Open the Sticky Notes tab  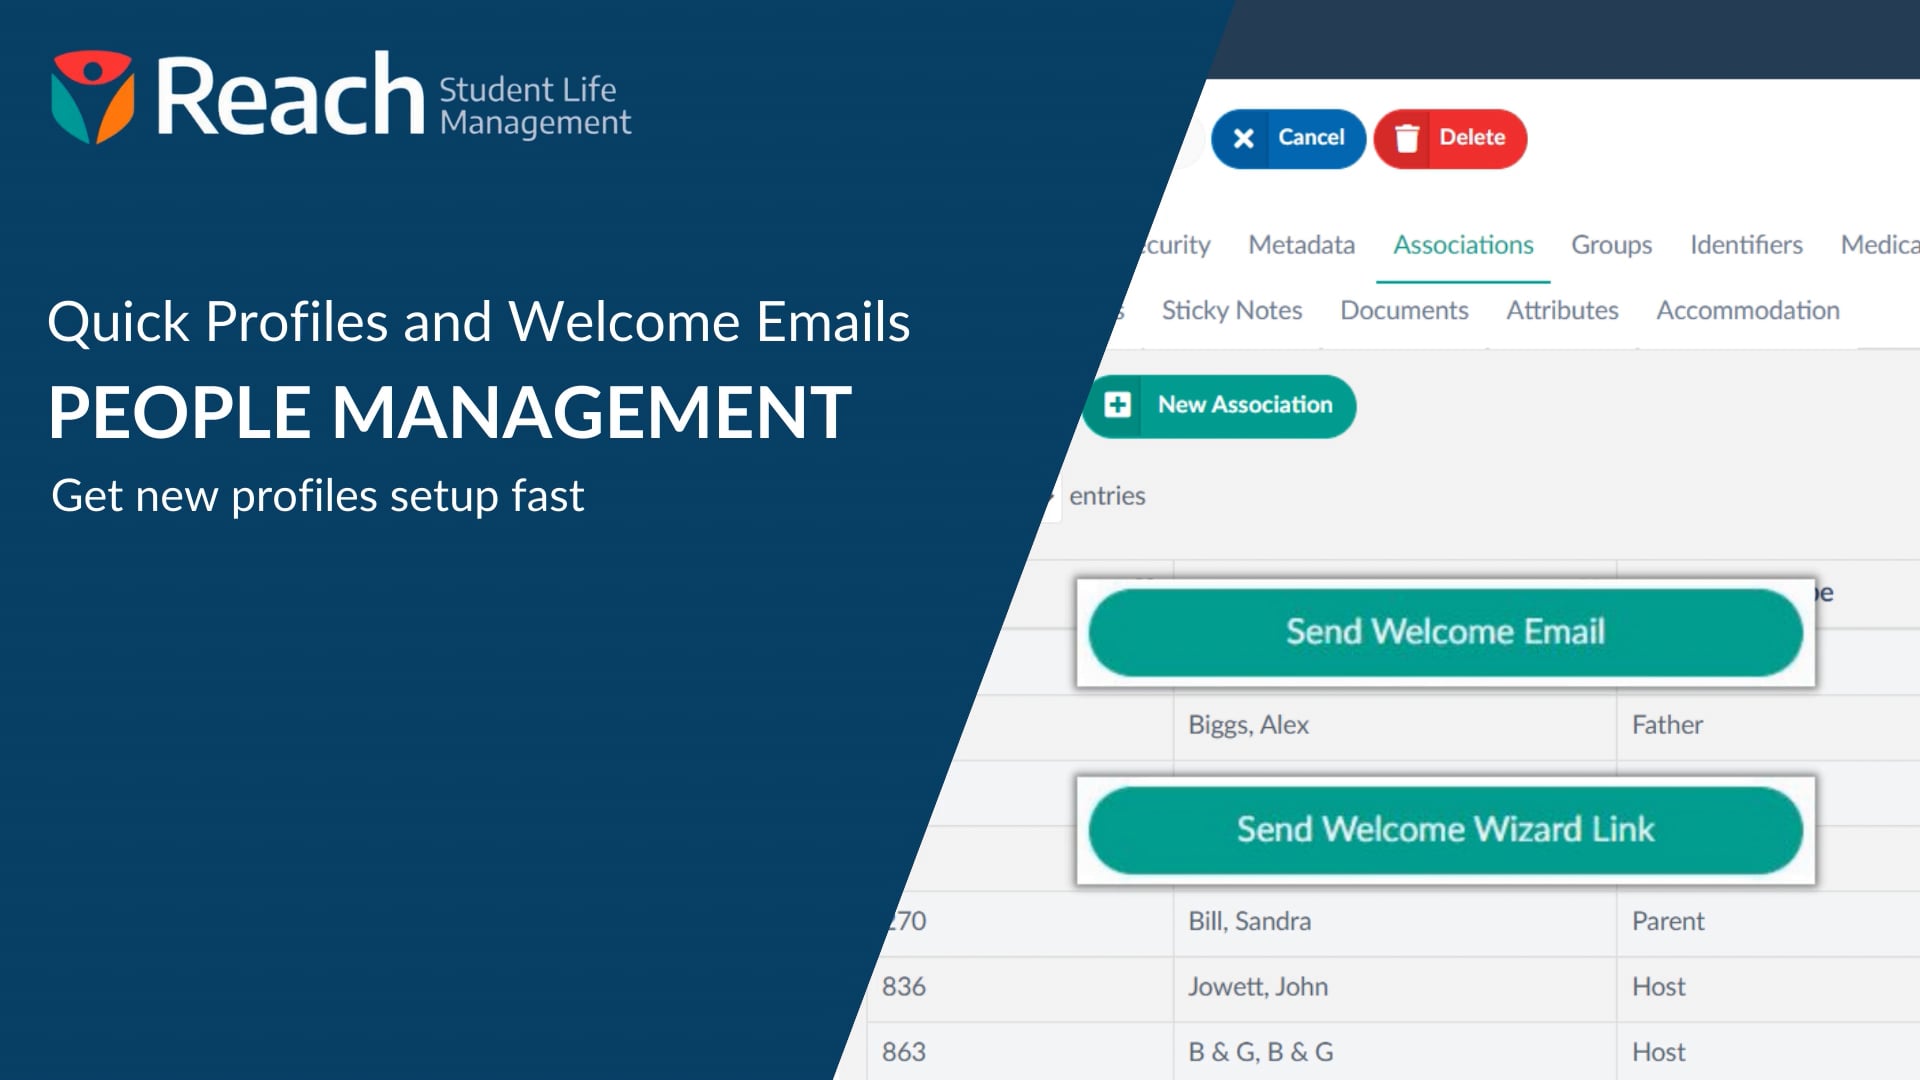tap(1232, 310)
